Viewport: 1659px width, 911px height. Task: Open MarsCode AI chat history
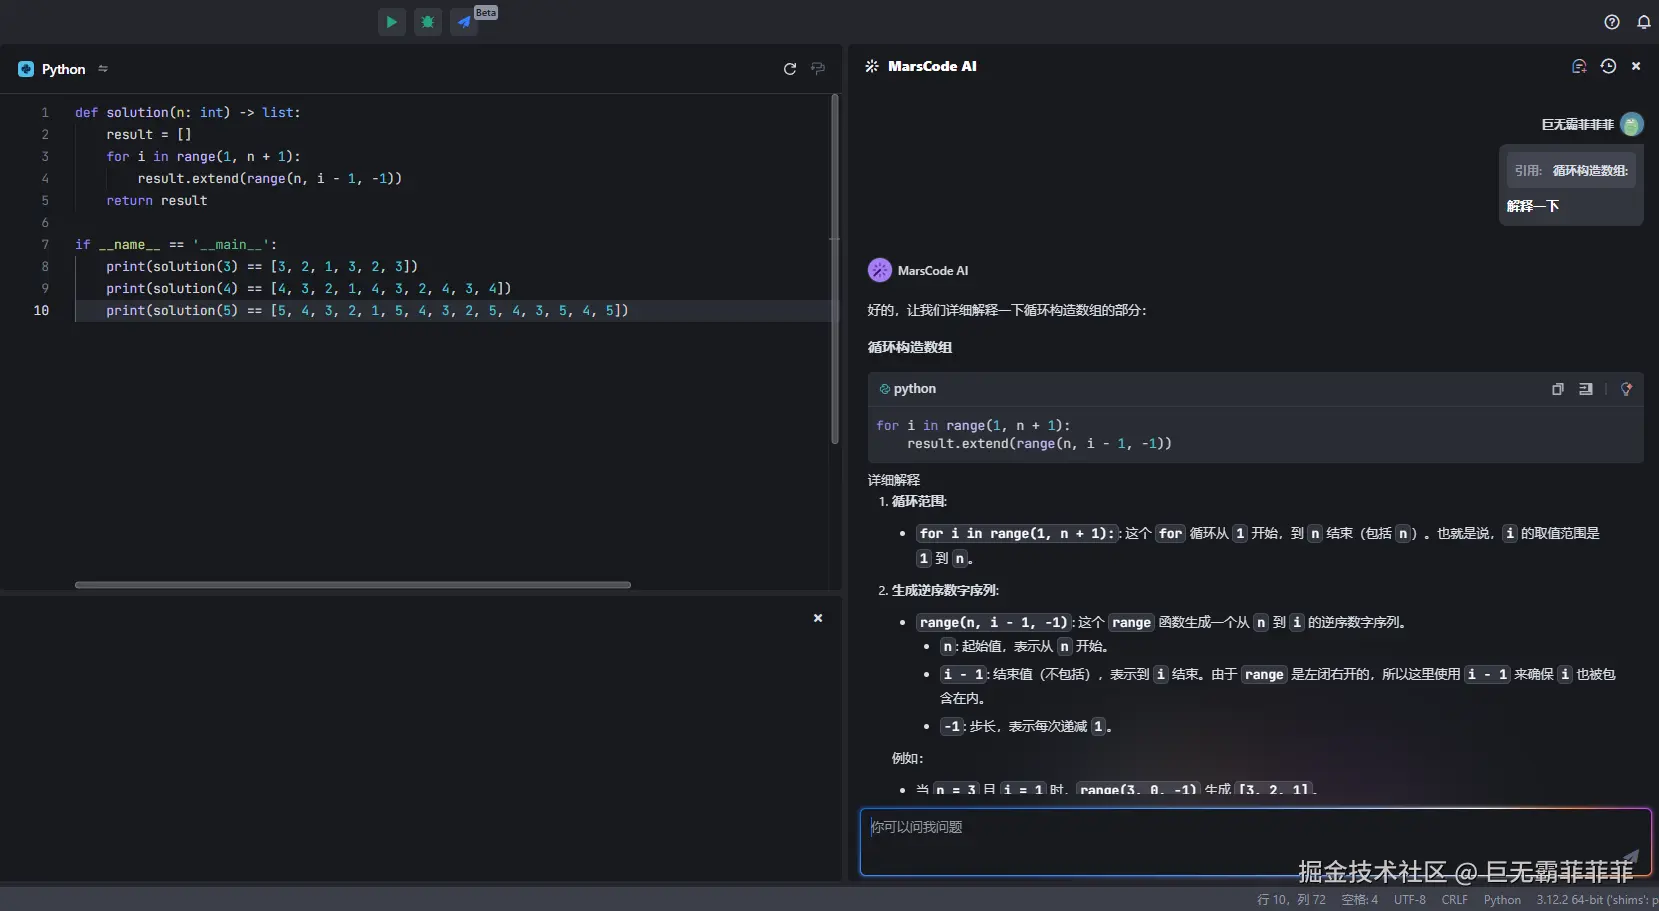pos(1608,66)
